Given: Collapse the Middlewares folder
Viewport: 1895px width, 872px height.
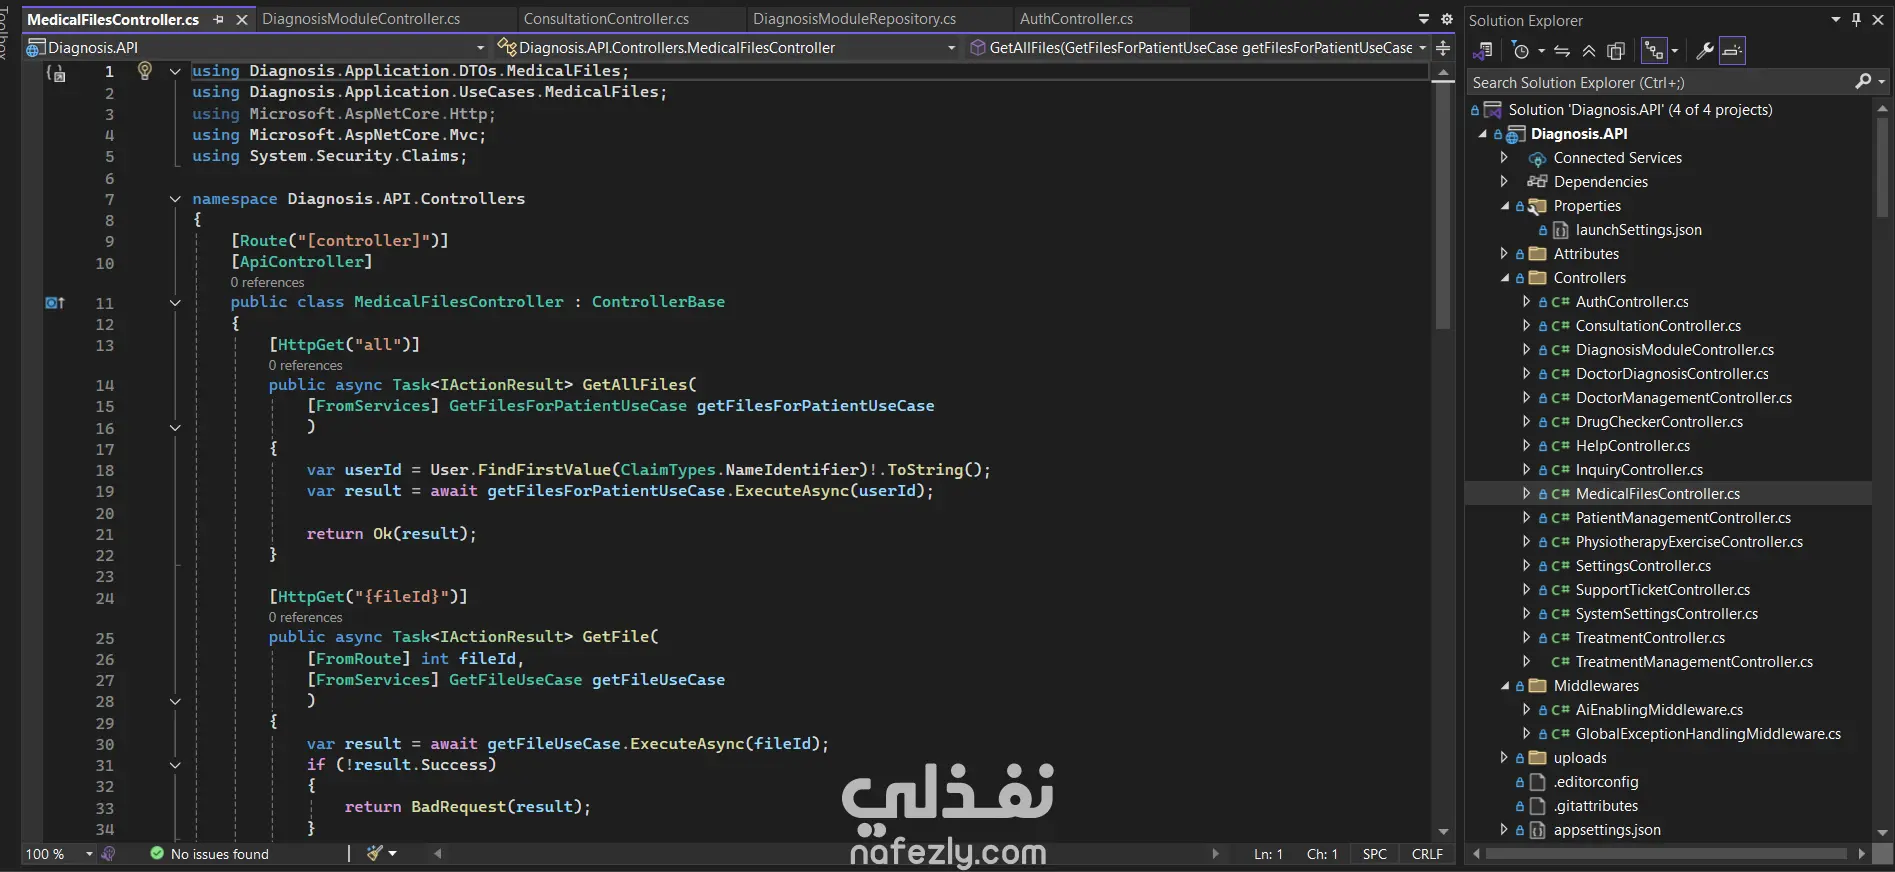Looking at the screenshot, I should 1504,686.
